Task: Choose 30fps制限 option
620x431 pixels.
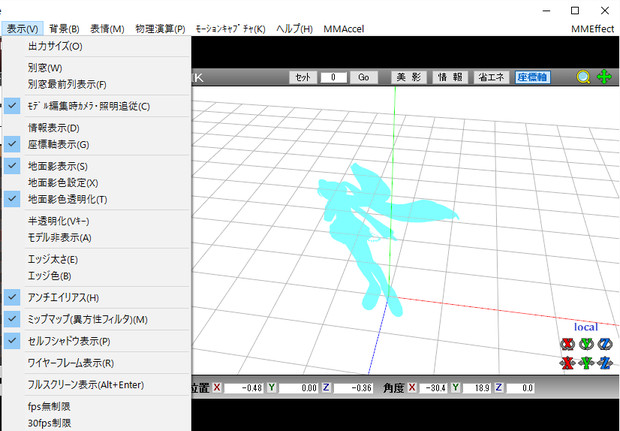Action: pos(97,423)
